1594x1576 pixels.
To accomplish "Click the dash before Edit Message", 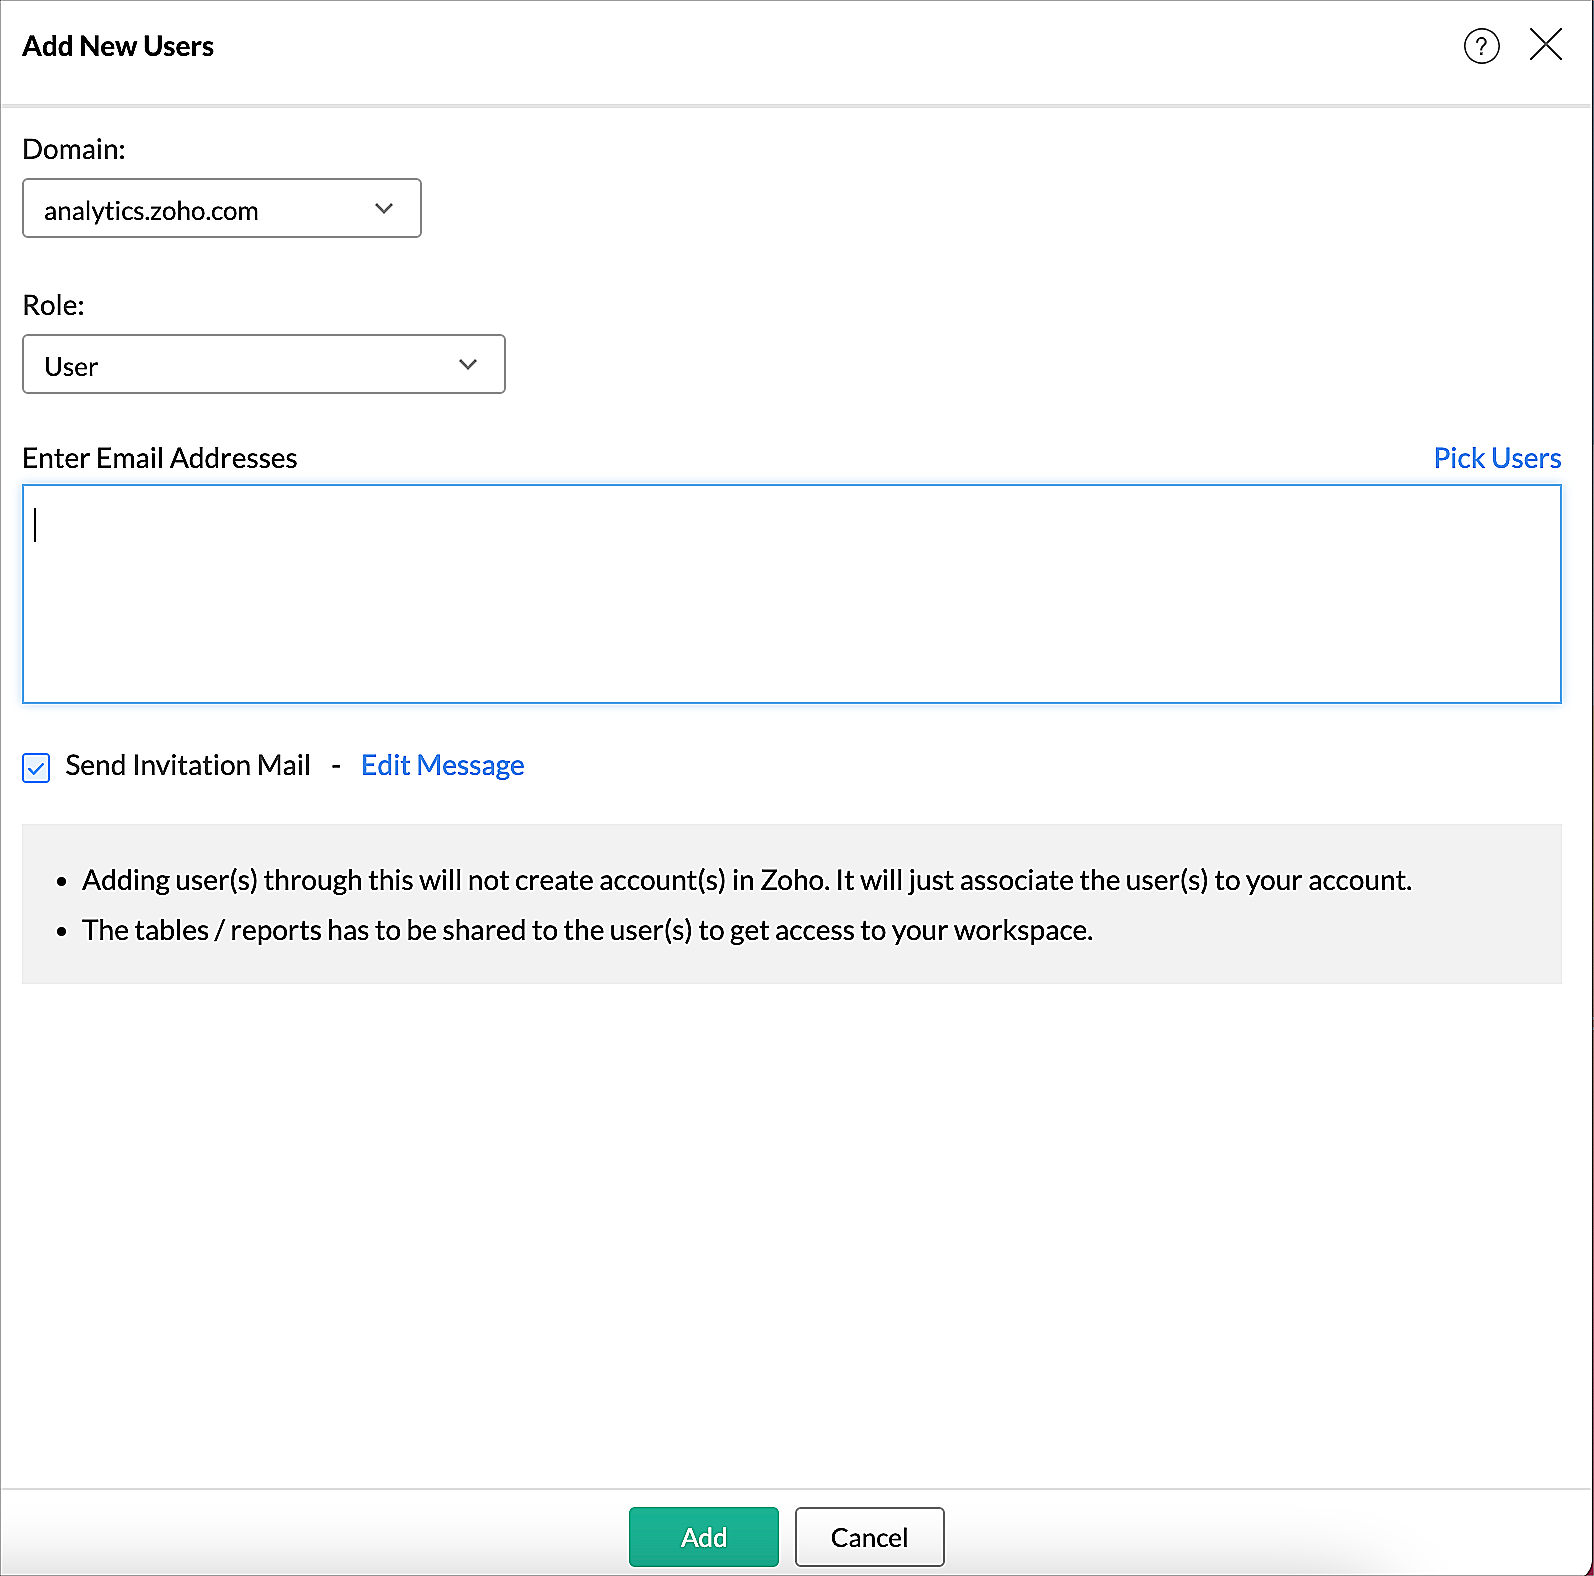I will pos(336,766).
